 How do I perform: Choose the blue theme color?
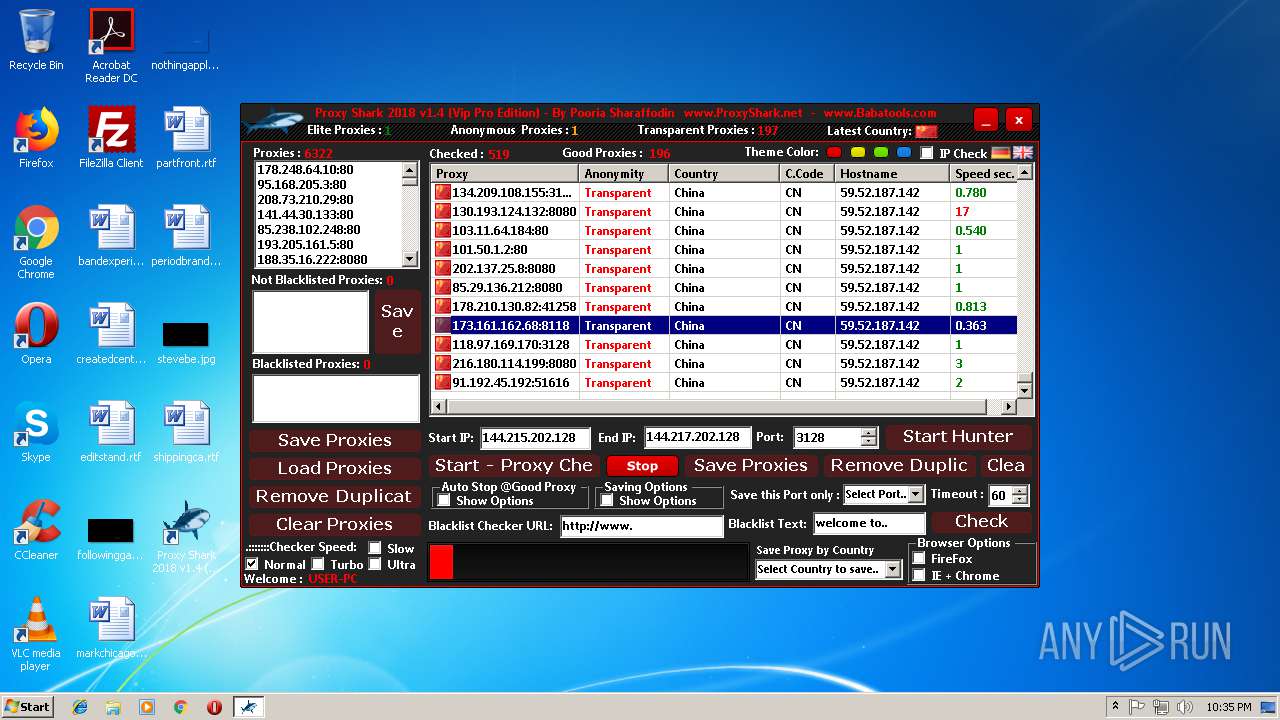(x=904, y=153)
